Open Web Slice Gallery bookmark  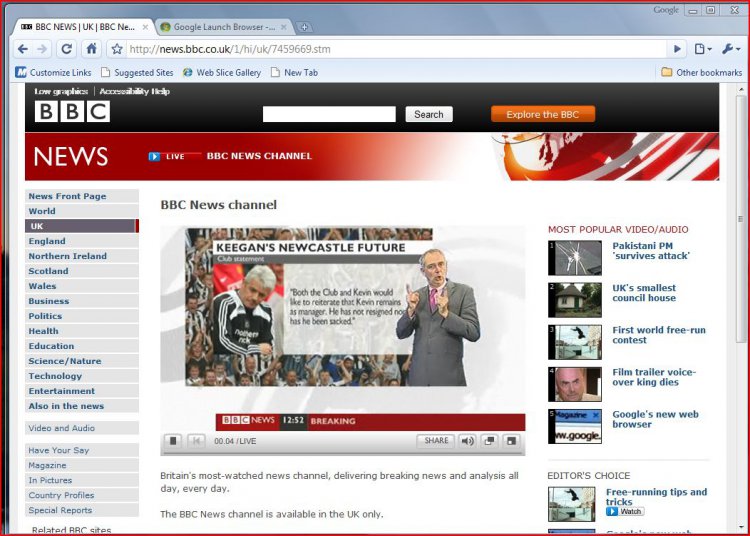(222, 73)
